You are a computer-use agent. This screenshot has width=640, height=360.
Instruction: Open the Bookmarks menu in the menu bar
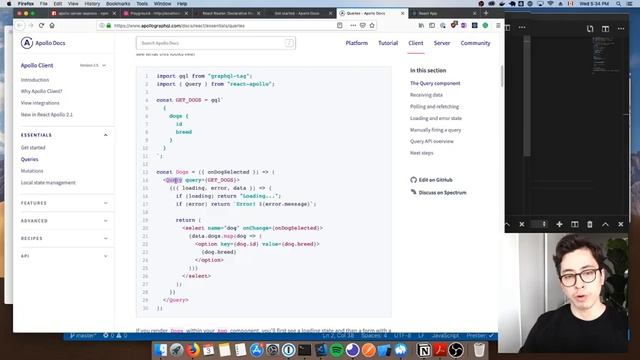[118, 3]
